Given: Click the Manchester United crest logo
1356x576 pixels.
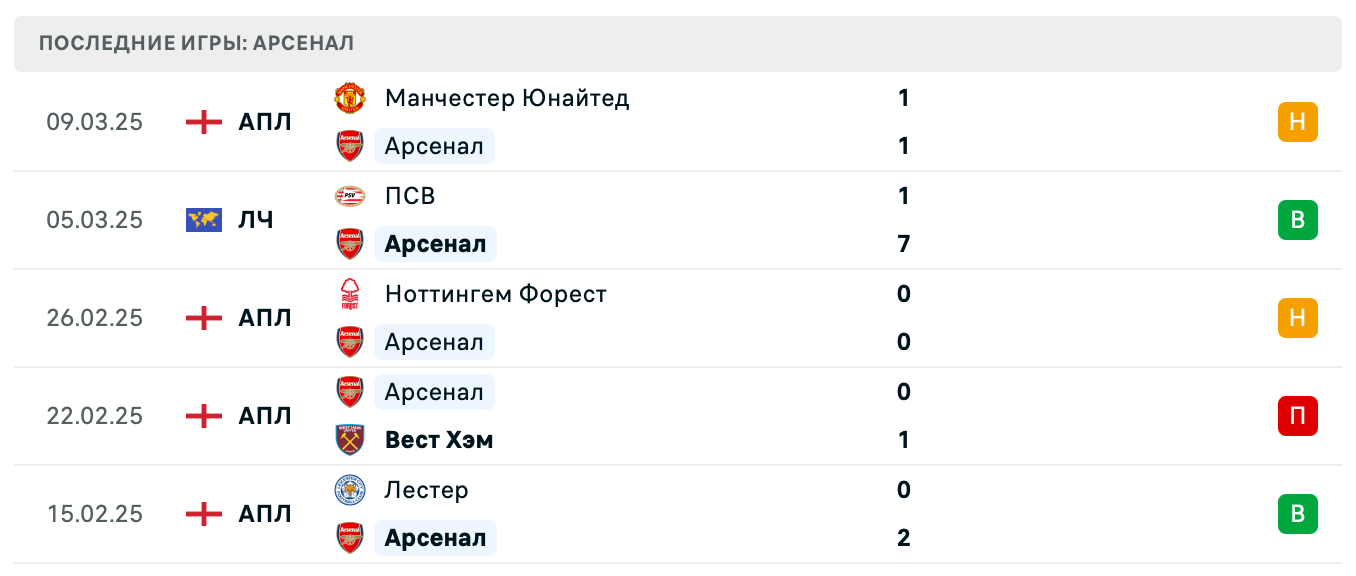Looking at the screenshot, I should (x=349, y=98).
